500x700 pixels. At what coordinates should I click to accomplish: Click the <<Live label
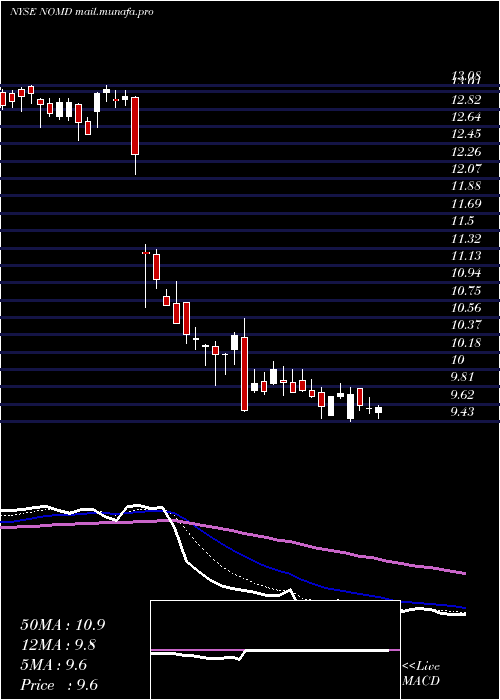click(421, 667)
